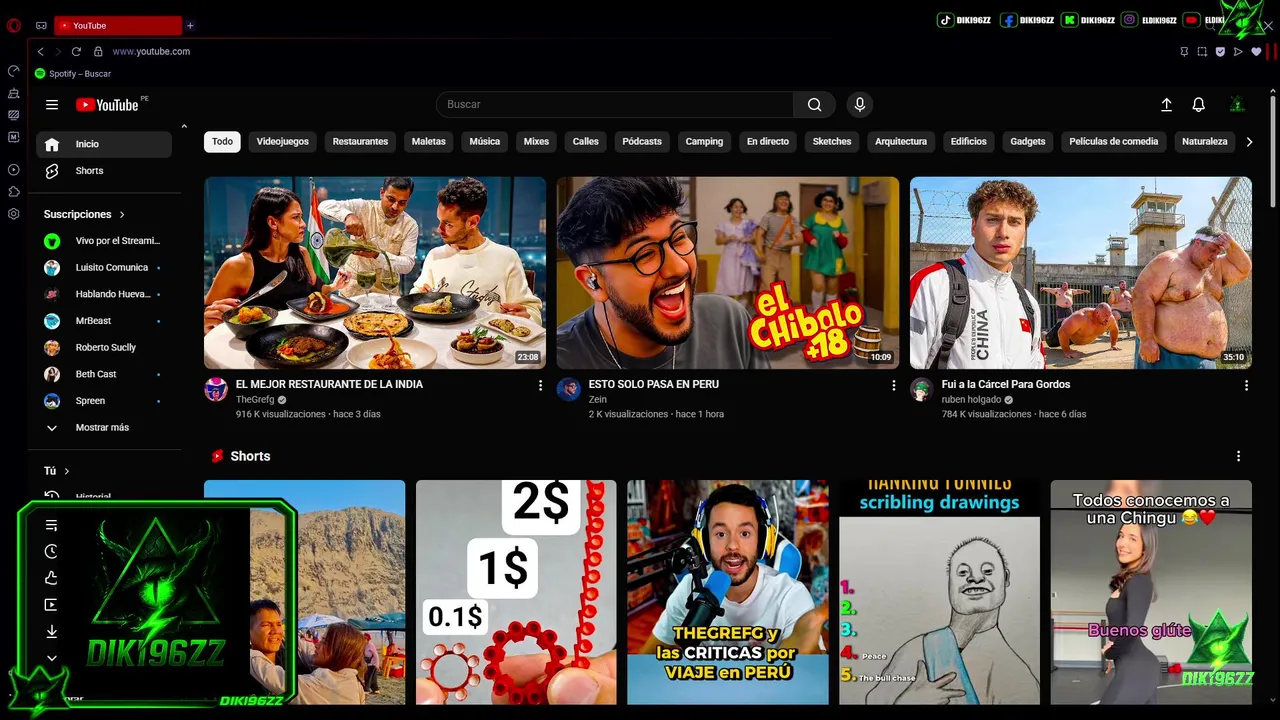Screen dimensions: 1280x720
Task: Select the En directo filter chip
Action: tap(768, 141)
